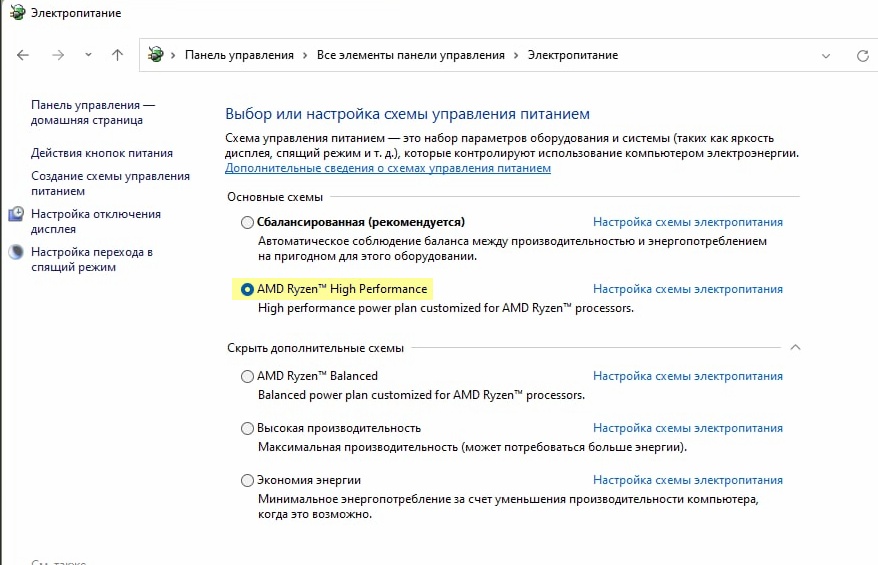Click the text Максимальная производительность description
The height and width of the screenshot is (565, 878).
(472, 447)
